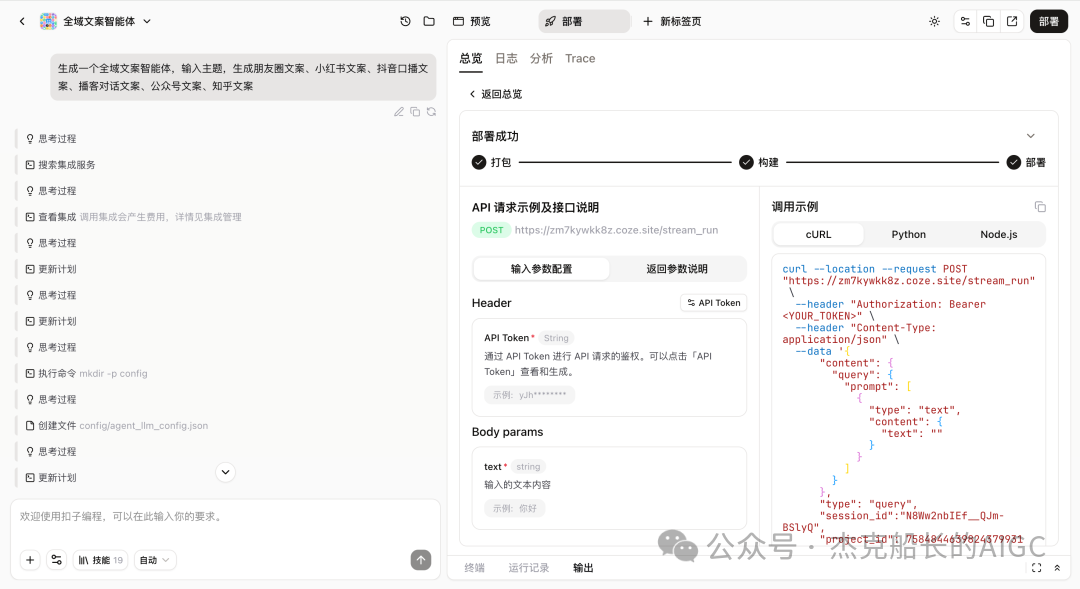Open the chat settings sliders button
This screenshot has height=589, width=1080.
pos(56,560)
